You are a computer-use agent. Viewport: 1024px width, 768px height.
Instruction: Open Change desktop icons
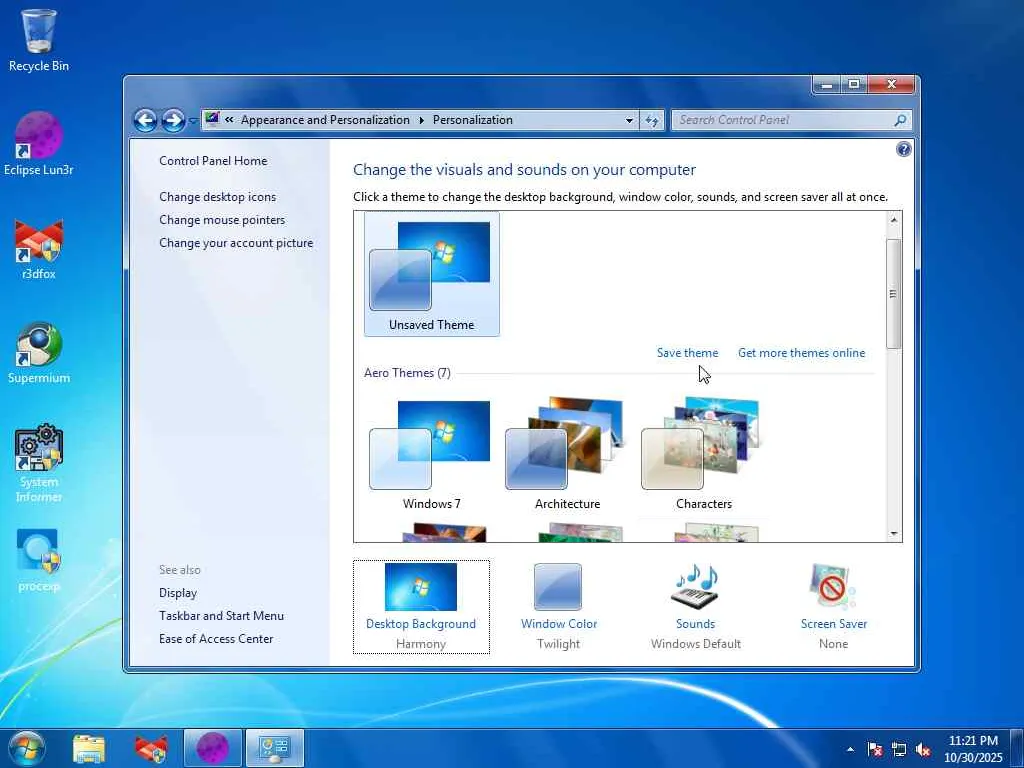(x=217, y=197)
